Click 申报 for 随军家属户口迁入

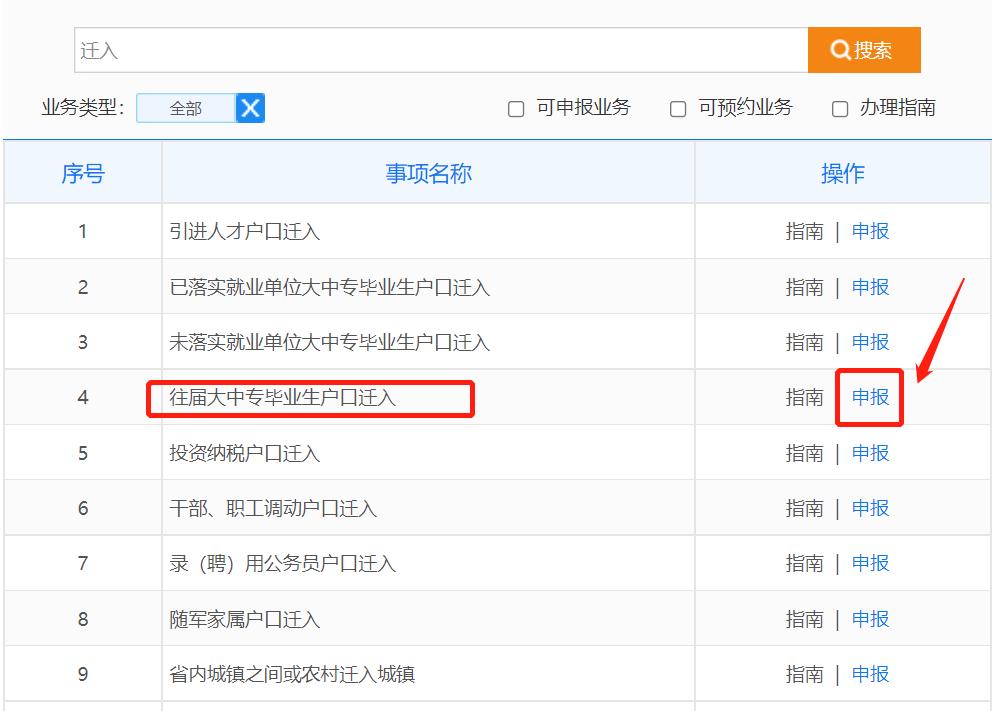tap(870, 619)
